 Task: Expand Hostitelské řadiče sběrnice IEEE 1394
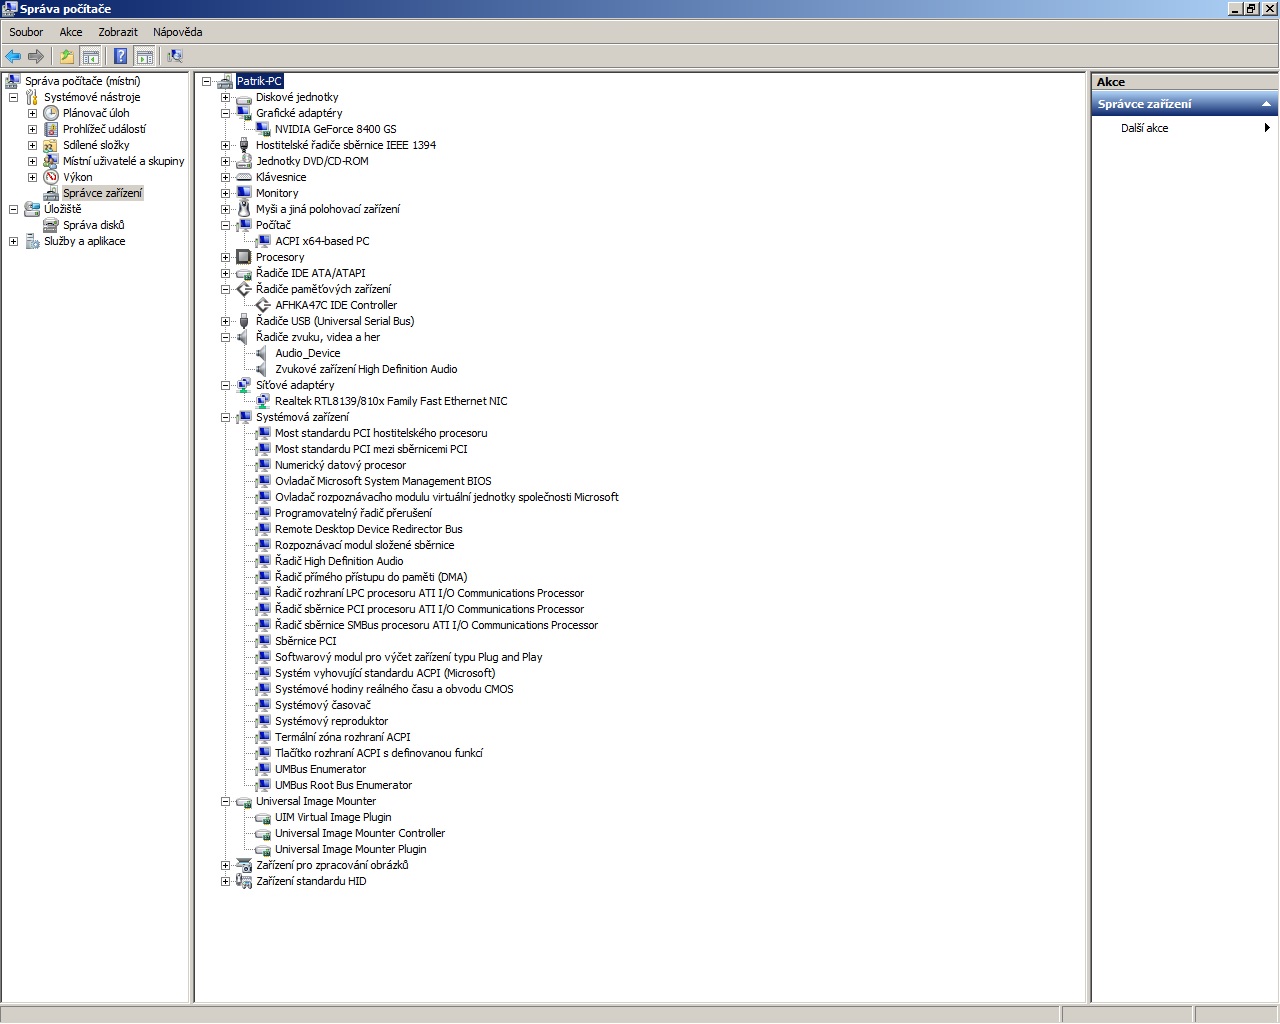click(x=225, y=145)
